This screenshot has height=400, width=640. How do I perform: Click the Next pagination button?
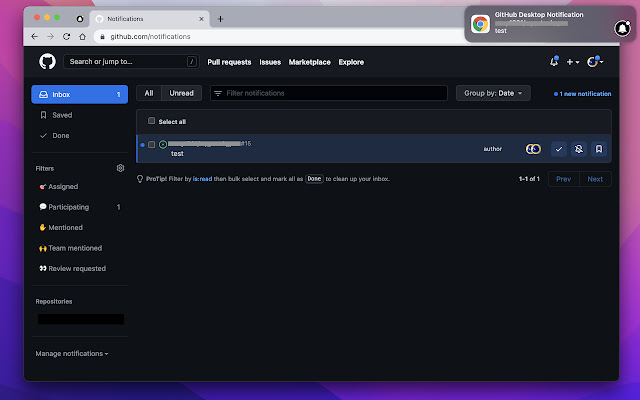[595, 179]
